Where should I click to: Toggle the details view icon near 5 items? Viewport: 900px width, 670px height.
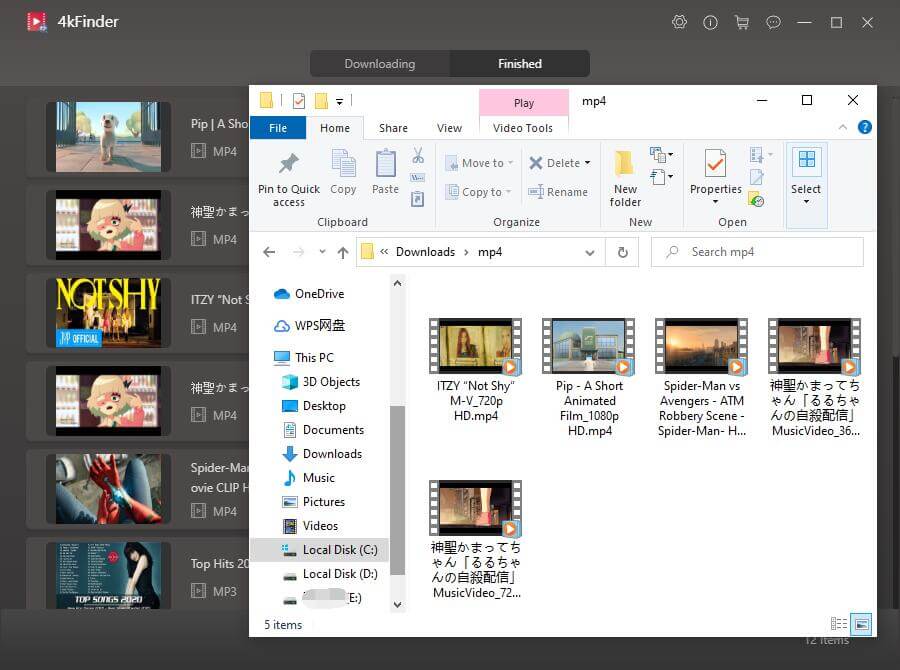pos(839,624)
